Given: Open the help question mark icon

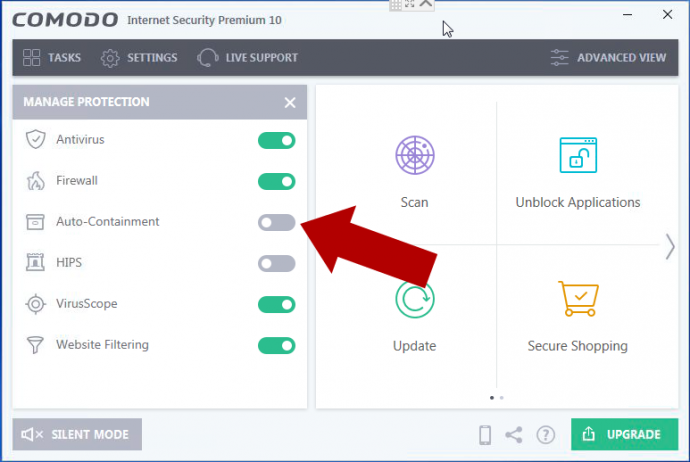Looking at the screenshot, I should click(545, 435).
